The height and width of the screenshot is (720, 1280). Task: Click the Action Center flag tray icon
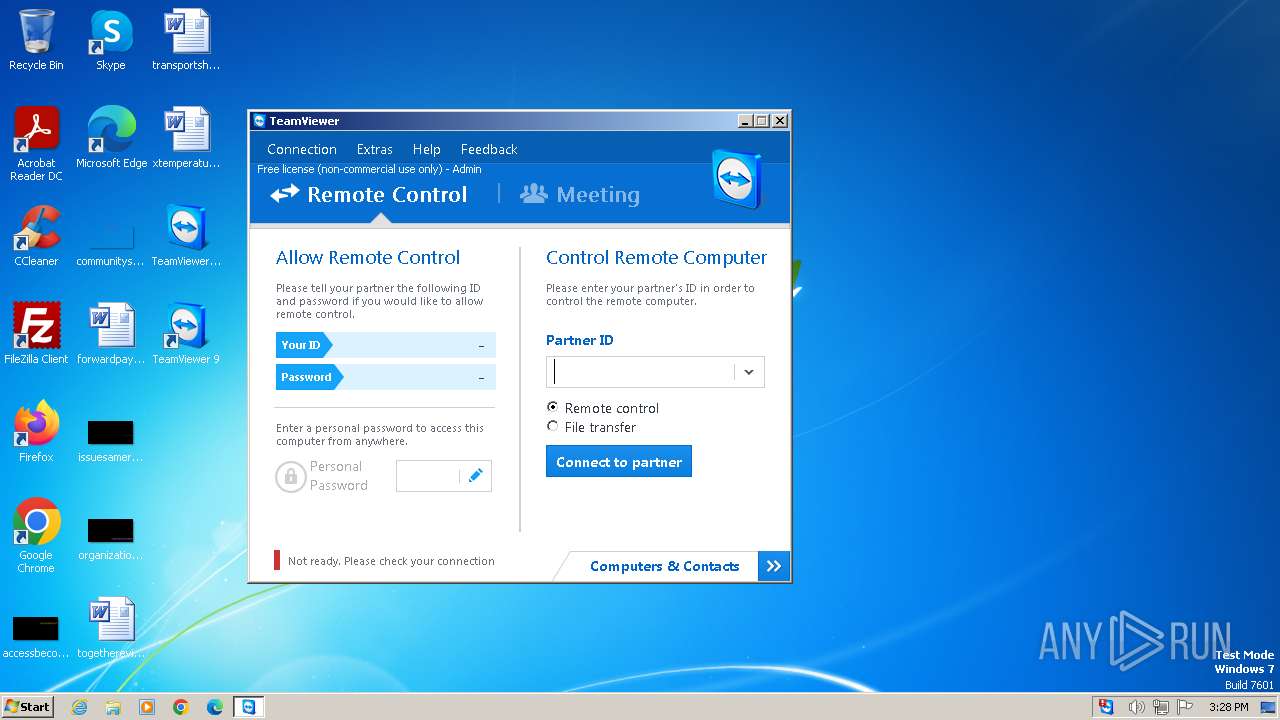pyautogui.click(x=1186, y=707)
